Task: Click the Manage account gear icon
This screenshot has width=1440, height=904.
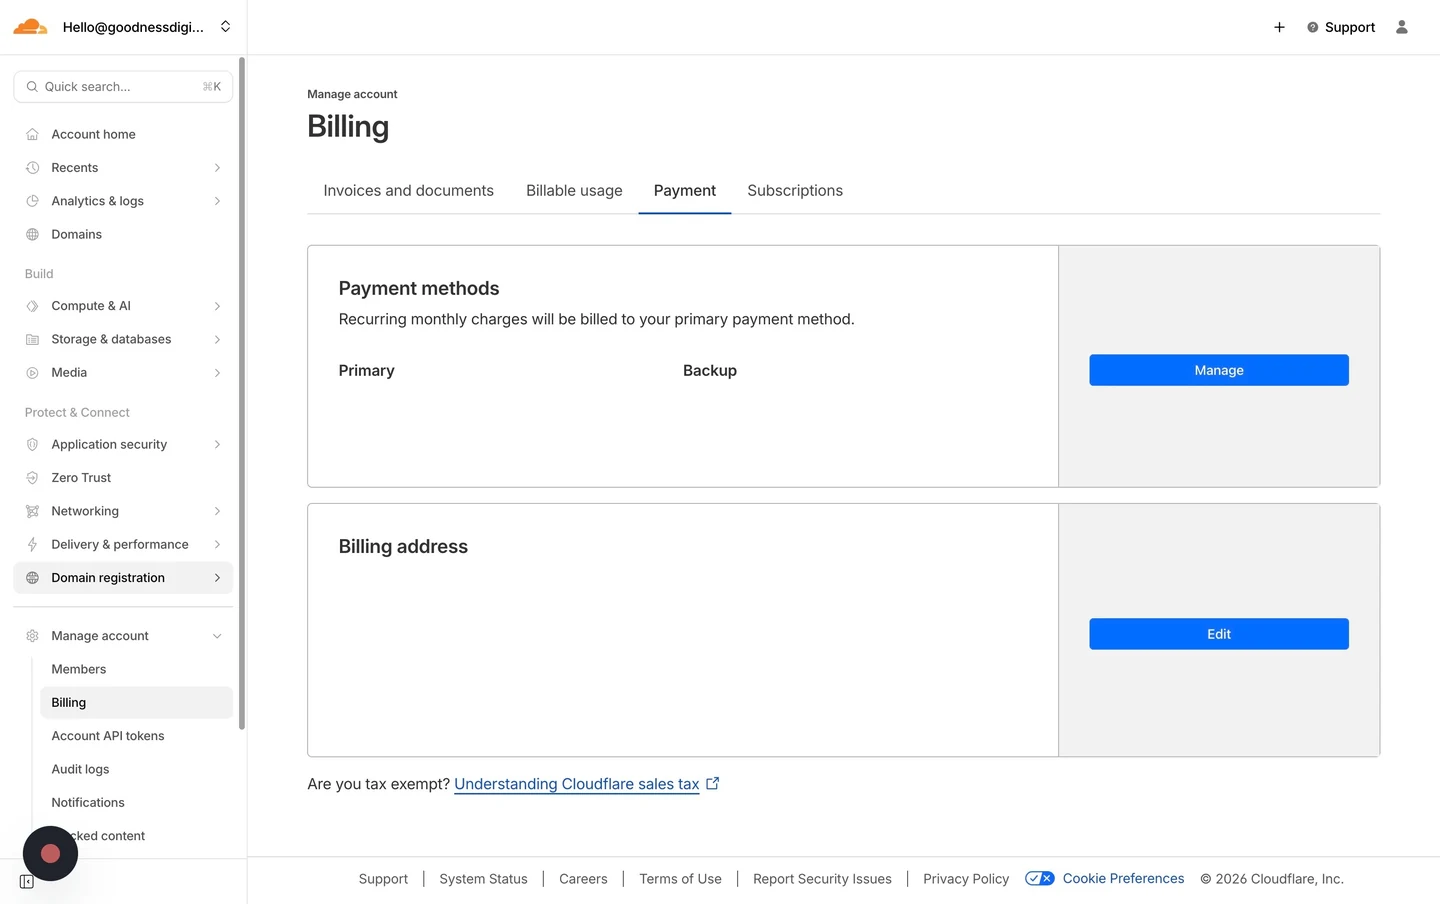Action: (32, 636)
